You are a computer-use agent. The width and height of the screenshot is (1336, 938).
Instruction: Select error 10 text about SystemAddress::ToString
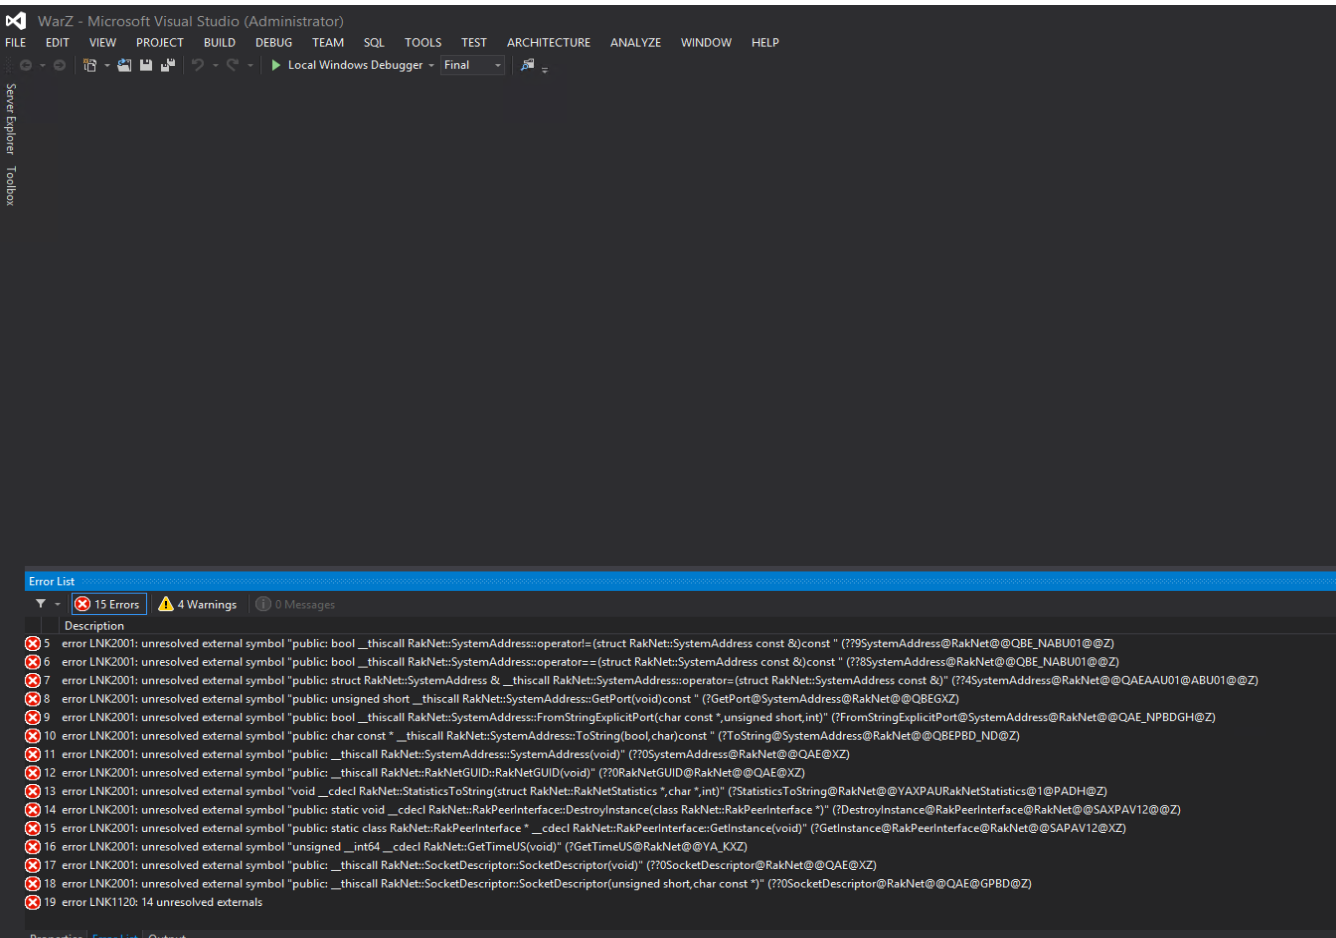pos(540,736)
